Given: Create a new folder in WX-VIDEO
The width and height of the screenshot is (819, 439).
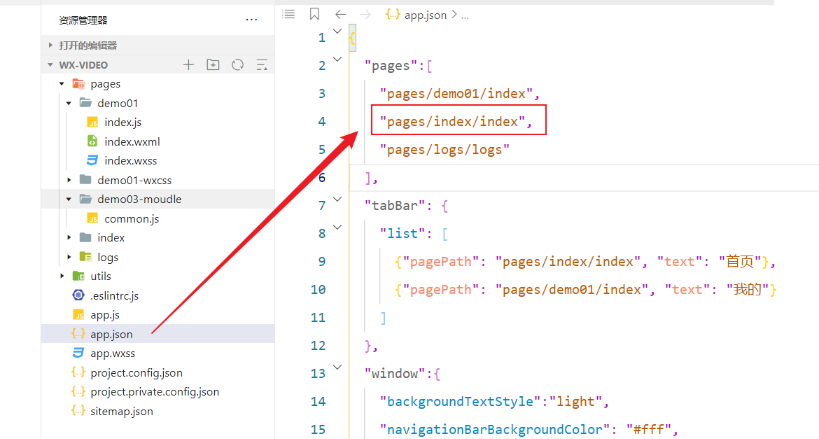Looking at the screenshot, I should pos(213,65).
